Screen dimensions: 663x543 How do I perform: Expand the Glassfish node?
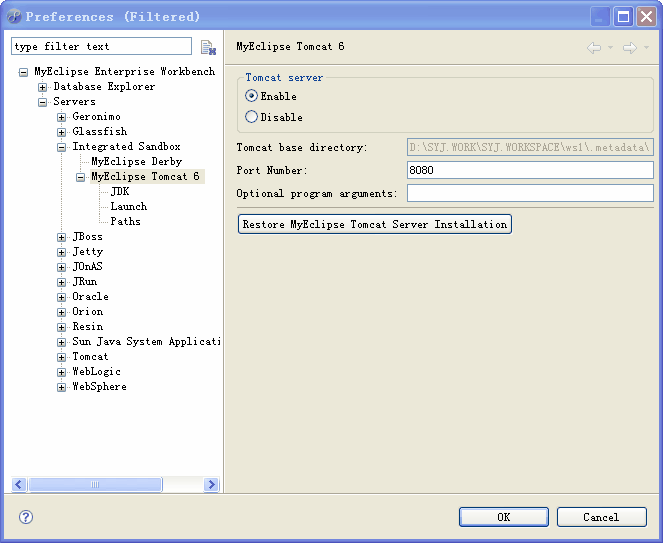click(61, 132)
